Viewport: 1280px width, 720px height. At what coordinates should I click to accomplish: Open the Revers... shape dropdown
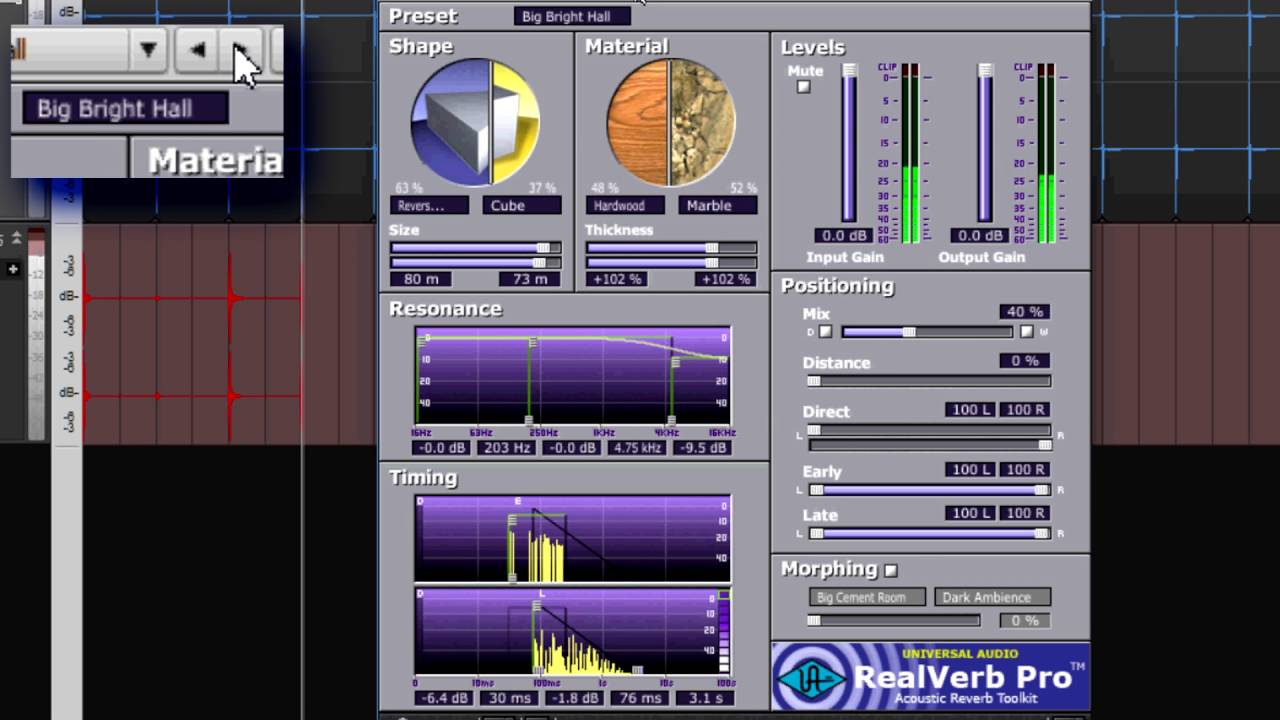pos(429,205)
